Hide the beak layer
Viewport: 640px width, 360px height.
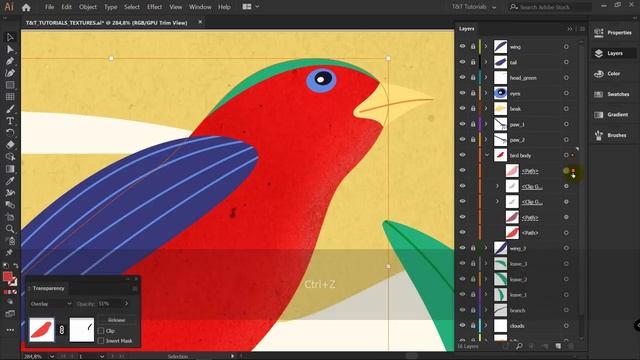click(462, 109)
